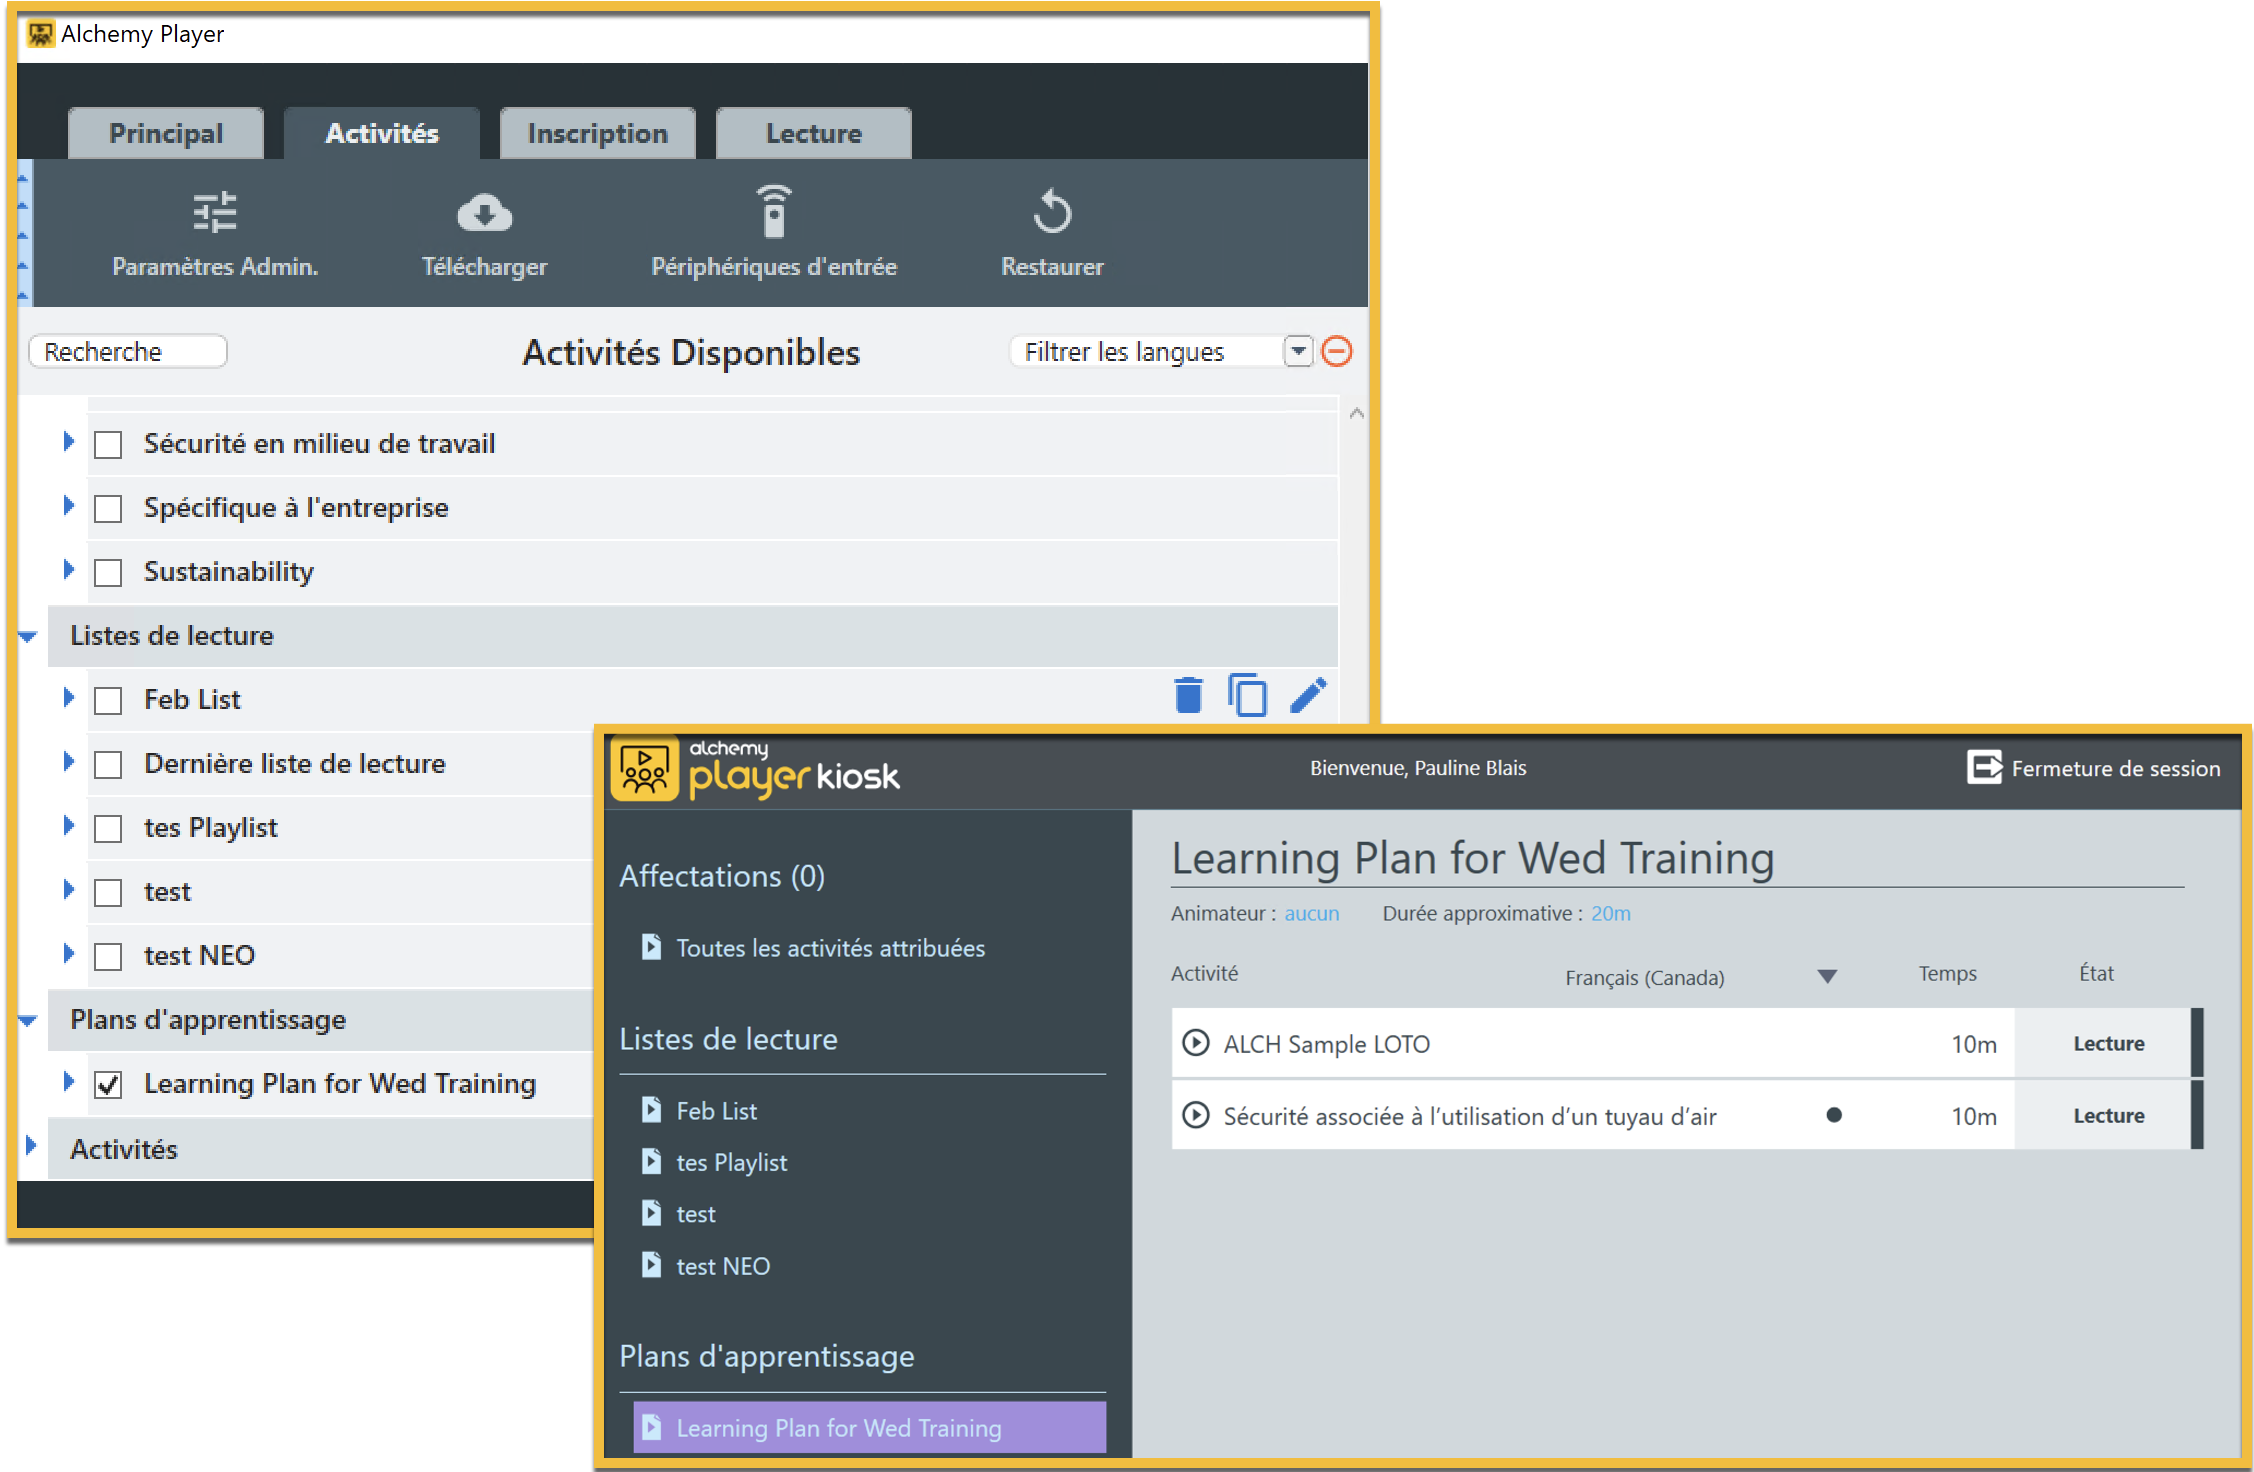This screenshot has height=1472, width=2254.
Task: Check the test NEO checkbox
Action: [108, 956]
